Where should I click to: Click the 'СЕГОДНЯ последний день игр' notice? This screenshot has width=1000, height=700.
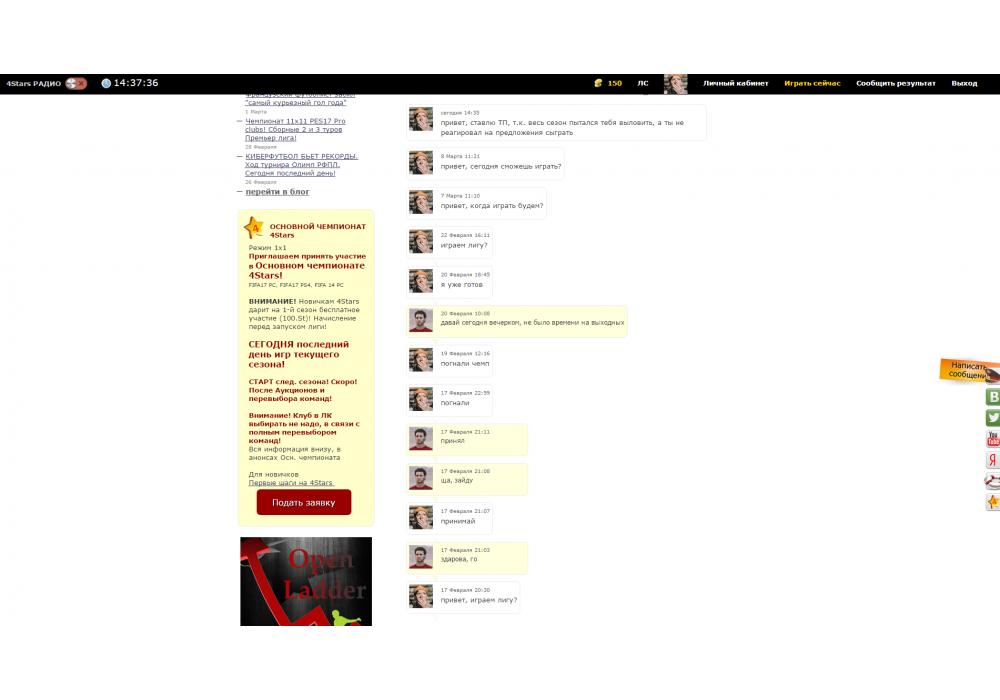[298, 354]
